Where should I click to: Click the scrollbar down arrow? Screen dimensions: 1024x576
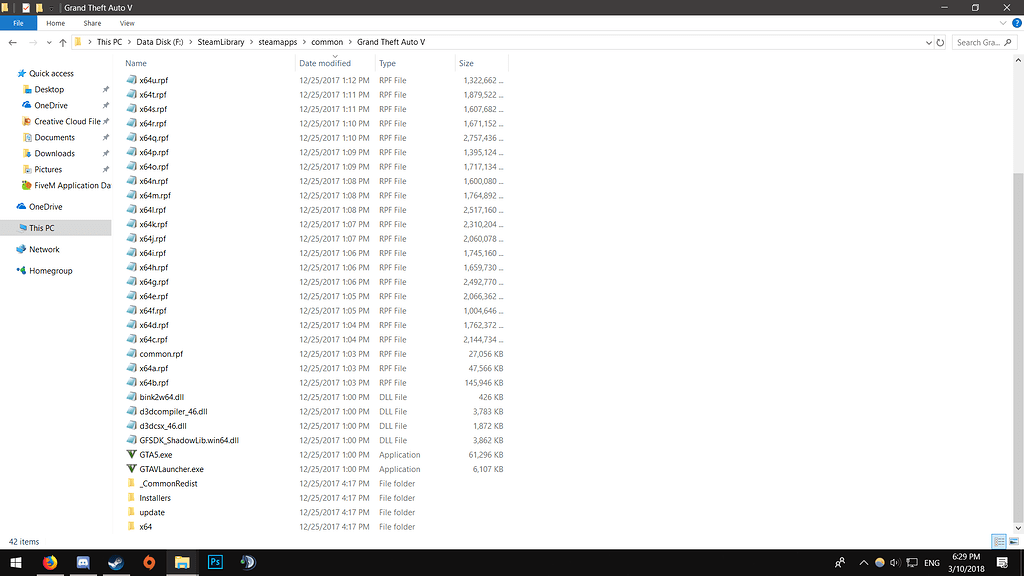pyautogui.click(x=1017, y=528)
